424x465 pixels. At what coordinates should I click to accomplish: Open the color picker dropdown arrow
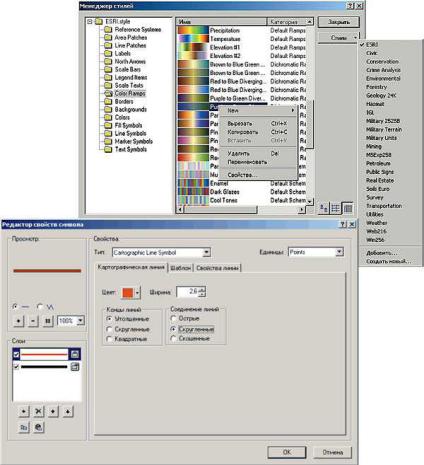[x=137, y=293]
